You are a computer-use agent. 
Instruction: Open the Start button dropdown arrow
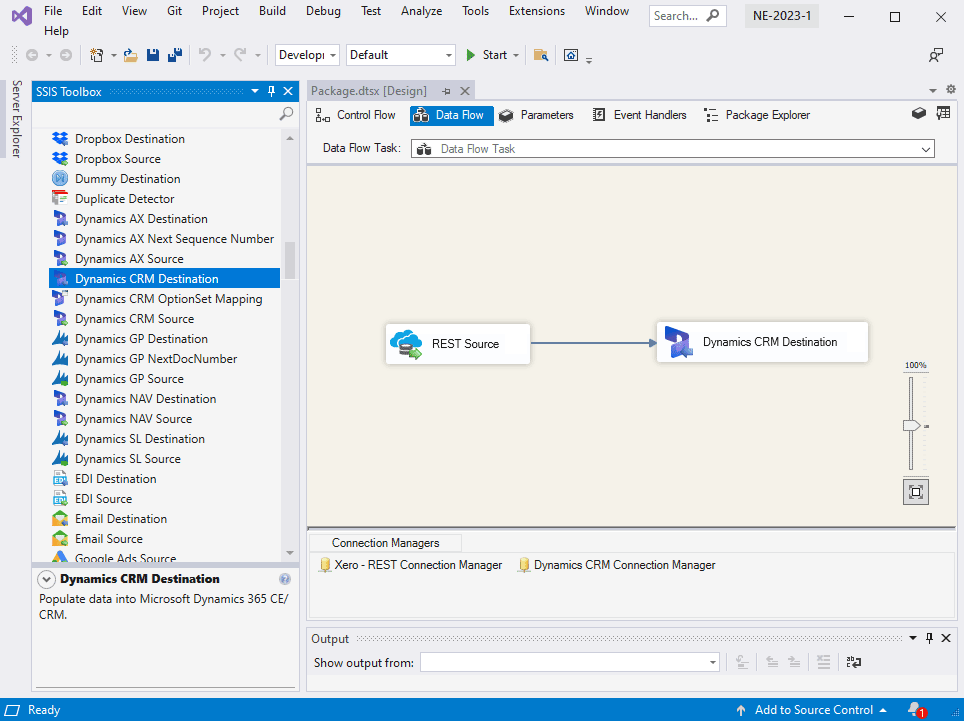pos(516,55)
